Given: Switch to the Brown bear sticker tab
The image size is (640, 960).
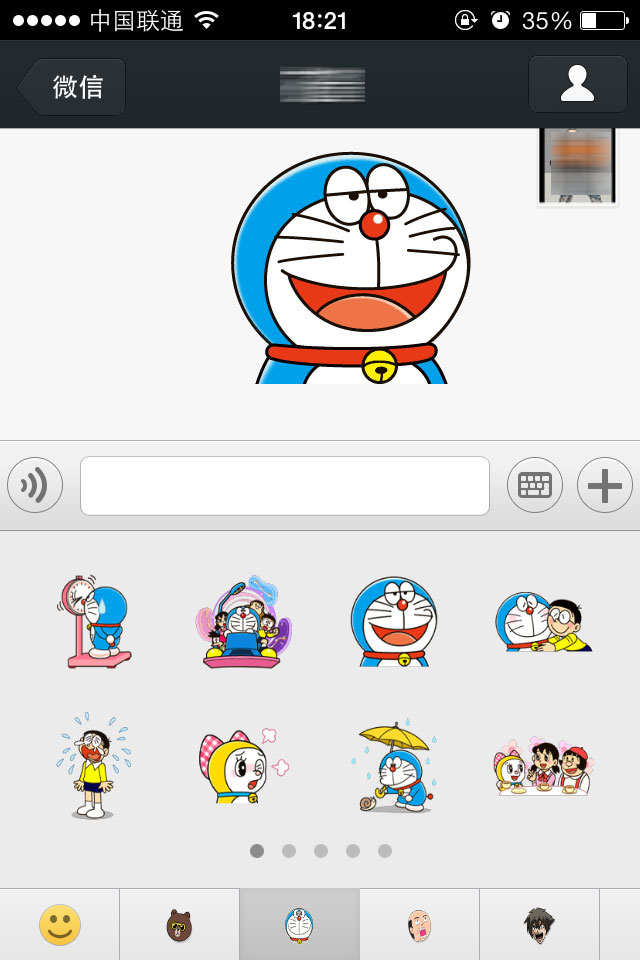Looking at the screenshot, I should tap(179, 925).
